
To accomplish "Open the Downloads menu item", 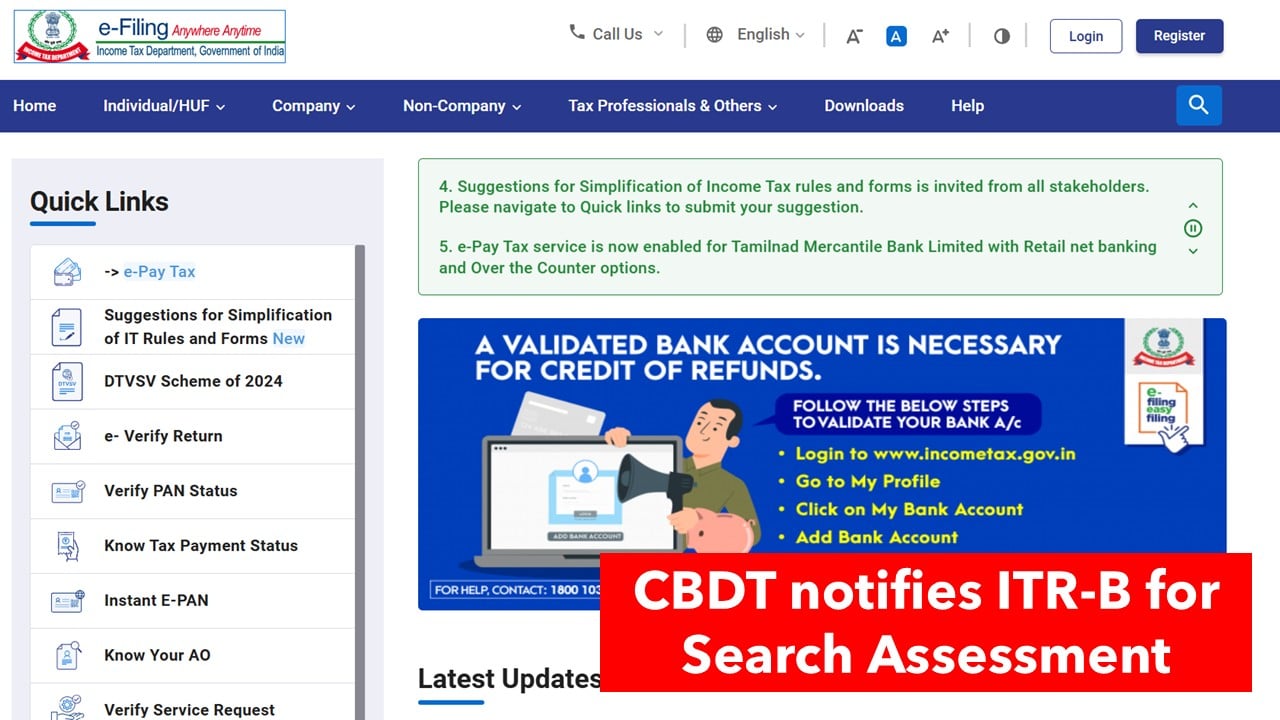I will 864,106.
